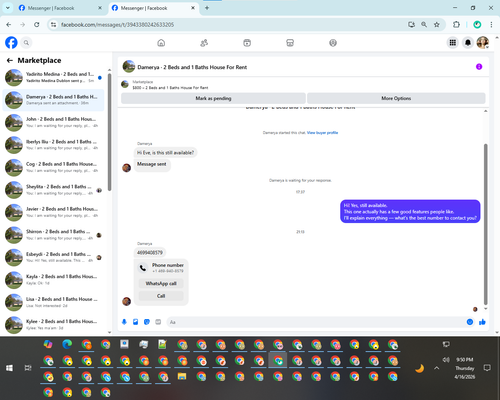
Task: Switch to the first Messenger browser tab
Action: (60, 8)
